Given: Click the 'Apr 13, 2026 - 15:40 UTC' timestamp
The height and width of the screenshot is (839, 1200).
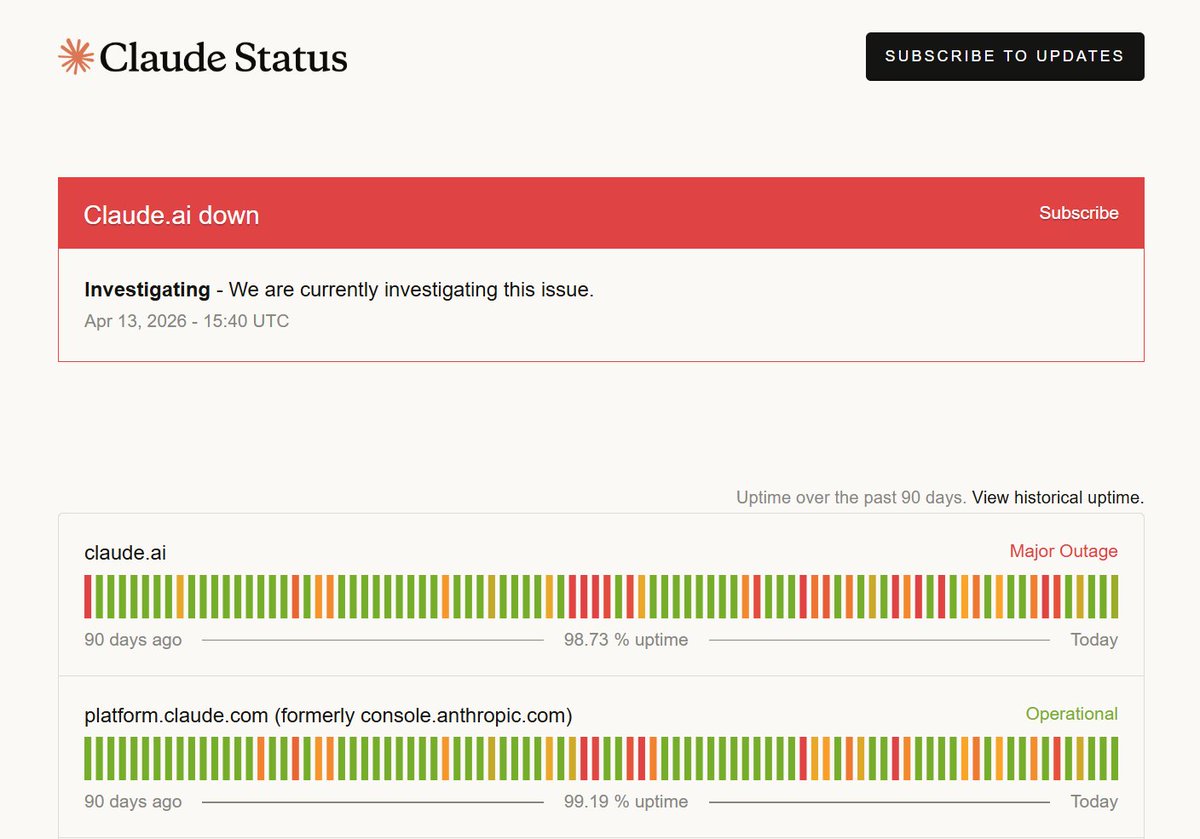Looking at the screenshot, I should point(187,321).
